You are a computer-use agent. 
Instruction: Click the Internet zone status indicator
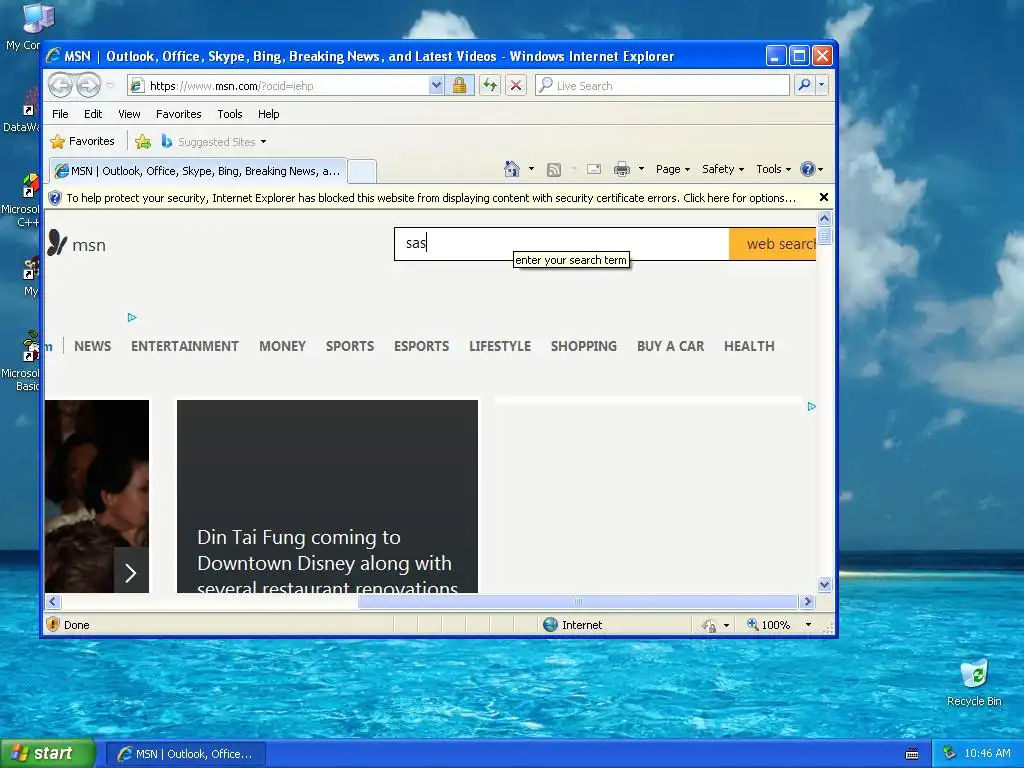(573, 625)
